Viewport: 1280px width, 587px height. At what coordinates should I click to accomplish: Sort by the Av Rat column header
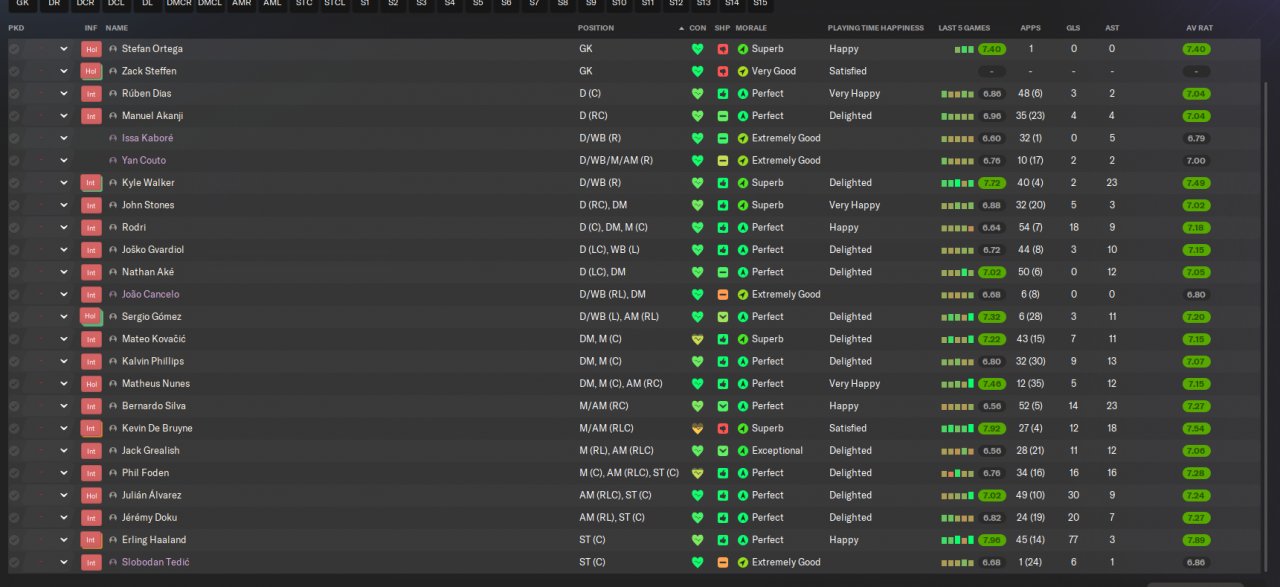[1199, 28]
